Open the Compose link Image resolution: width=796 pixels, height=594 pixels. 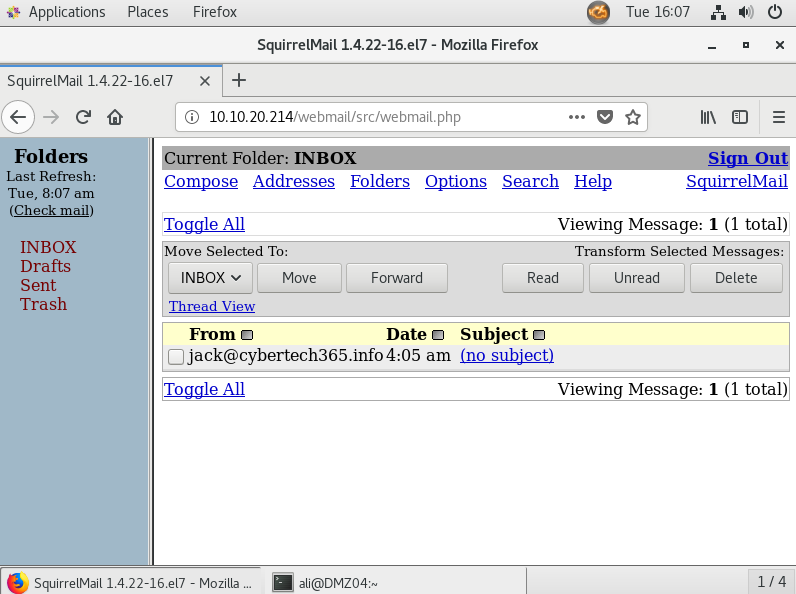[201, 181]
